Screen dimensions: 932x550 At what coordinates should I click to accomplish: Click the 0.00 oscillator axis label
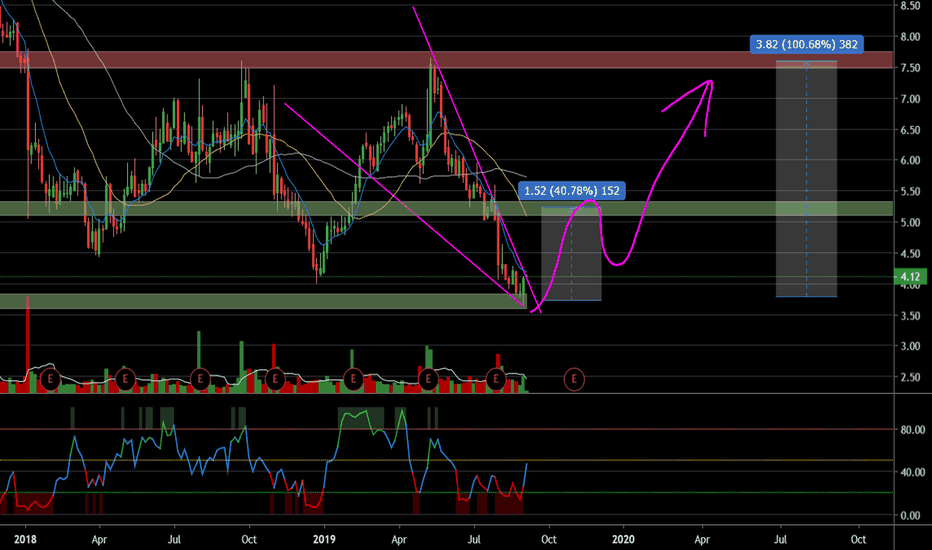click(912, 516)
